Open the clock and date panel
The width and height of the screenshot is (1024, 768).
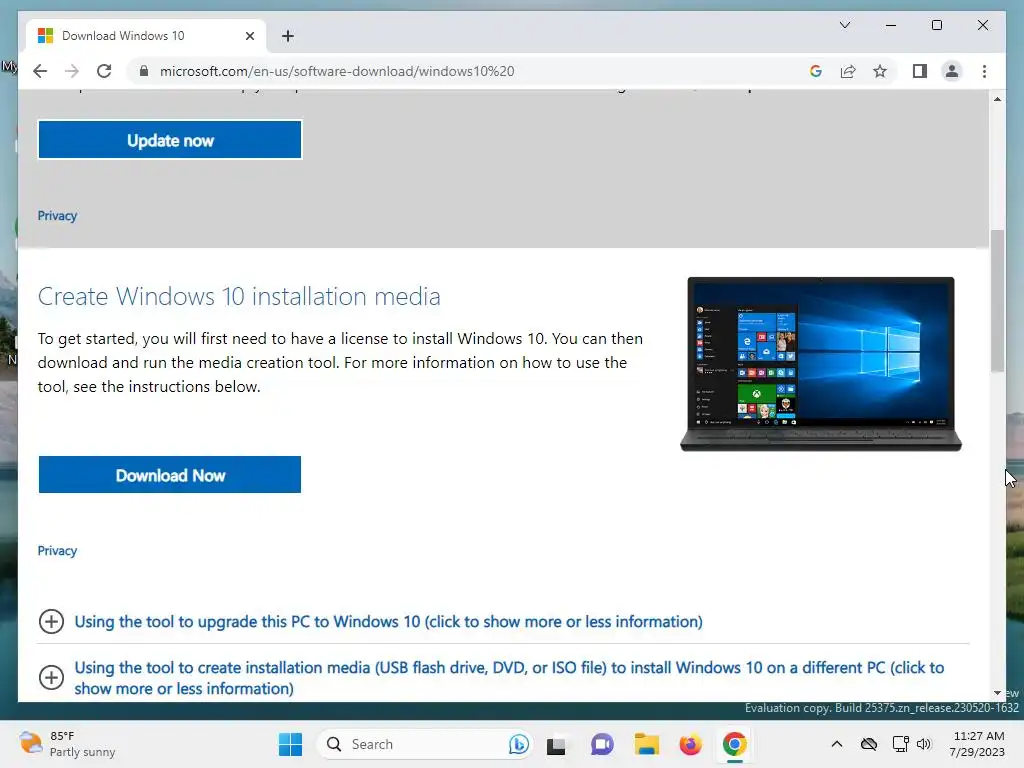click(978, 744)
